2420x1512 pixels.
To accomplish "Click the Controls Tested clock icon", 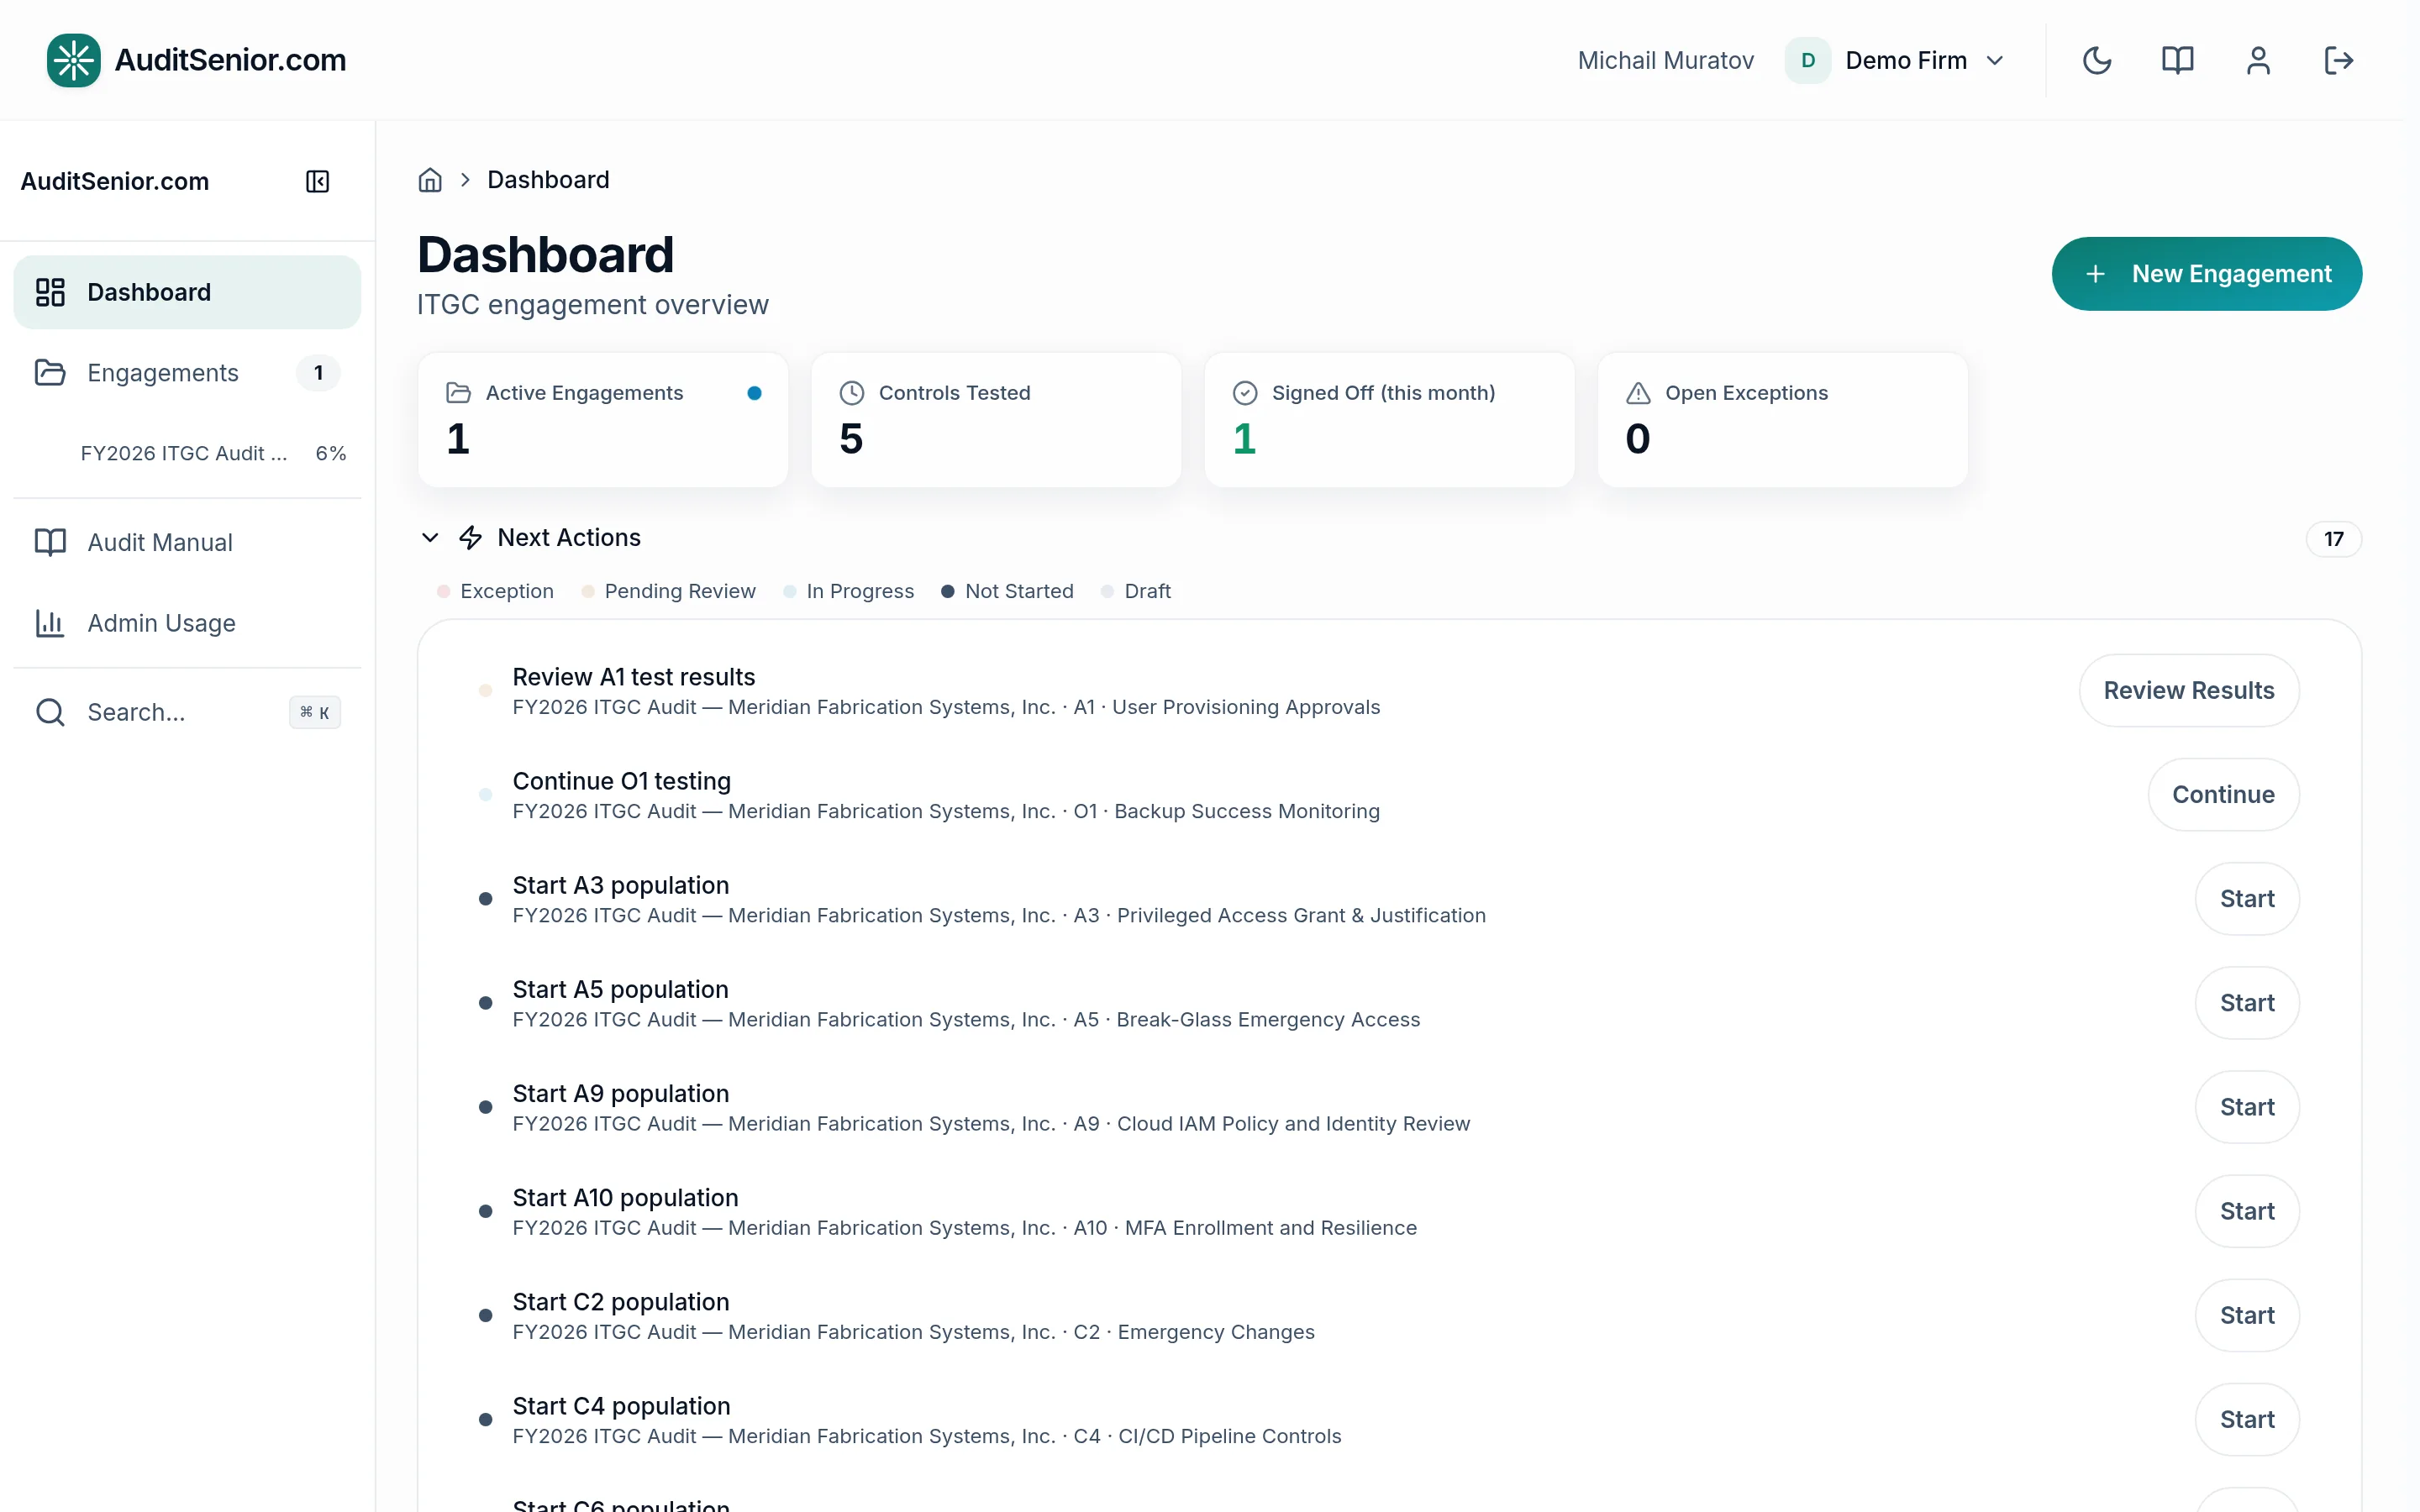I will 851,393.
